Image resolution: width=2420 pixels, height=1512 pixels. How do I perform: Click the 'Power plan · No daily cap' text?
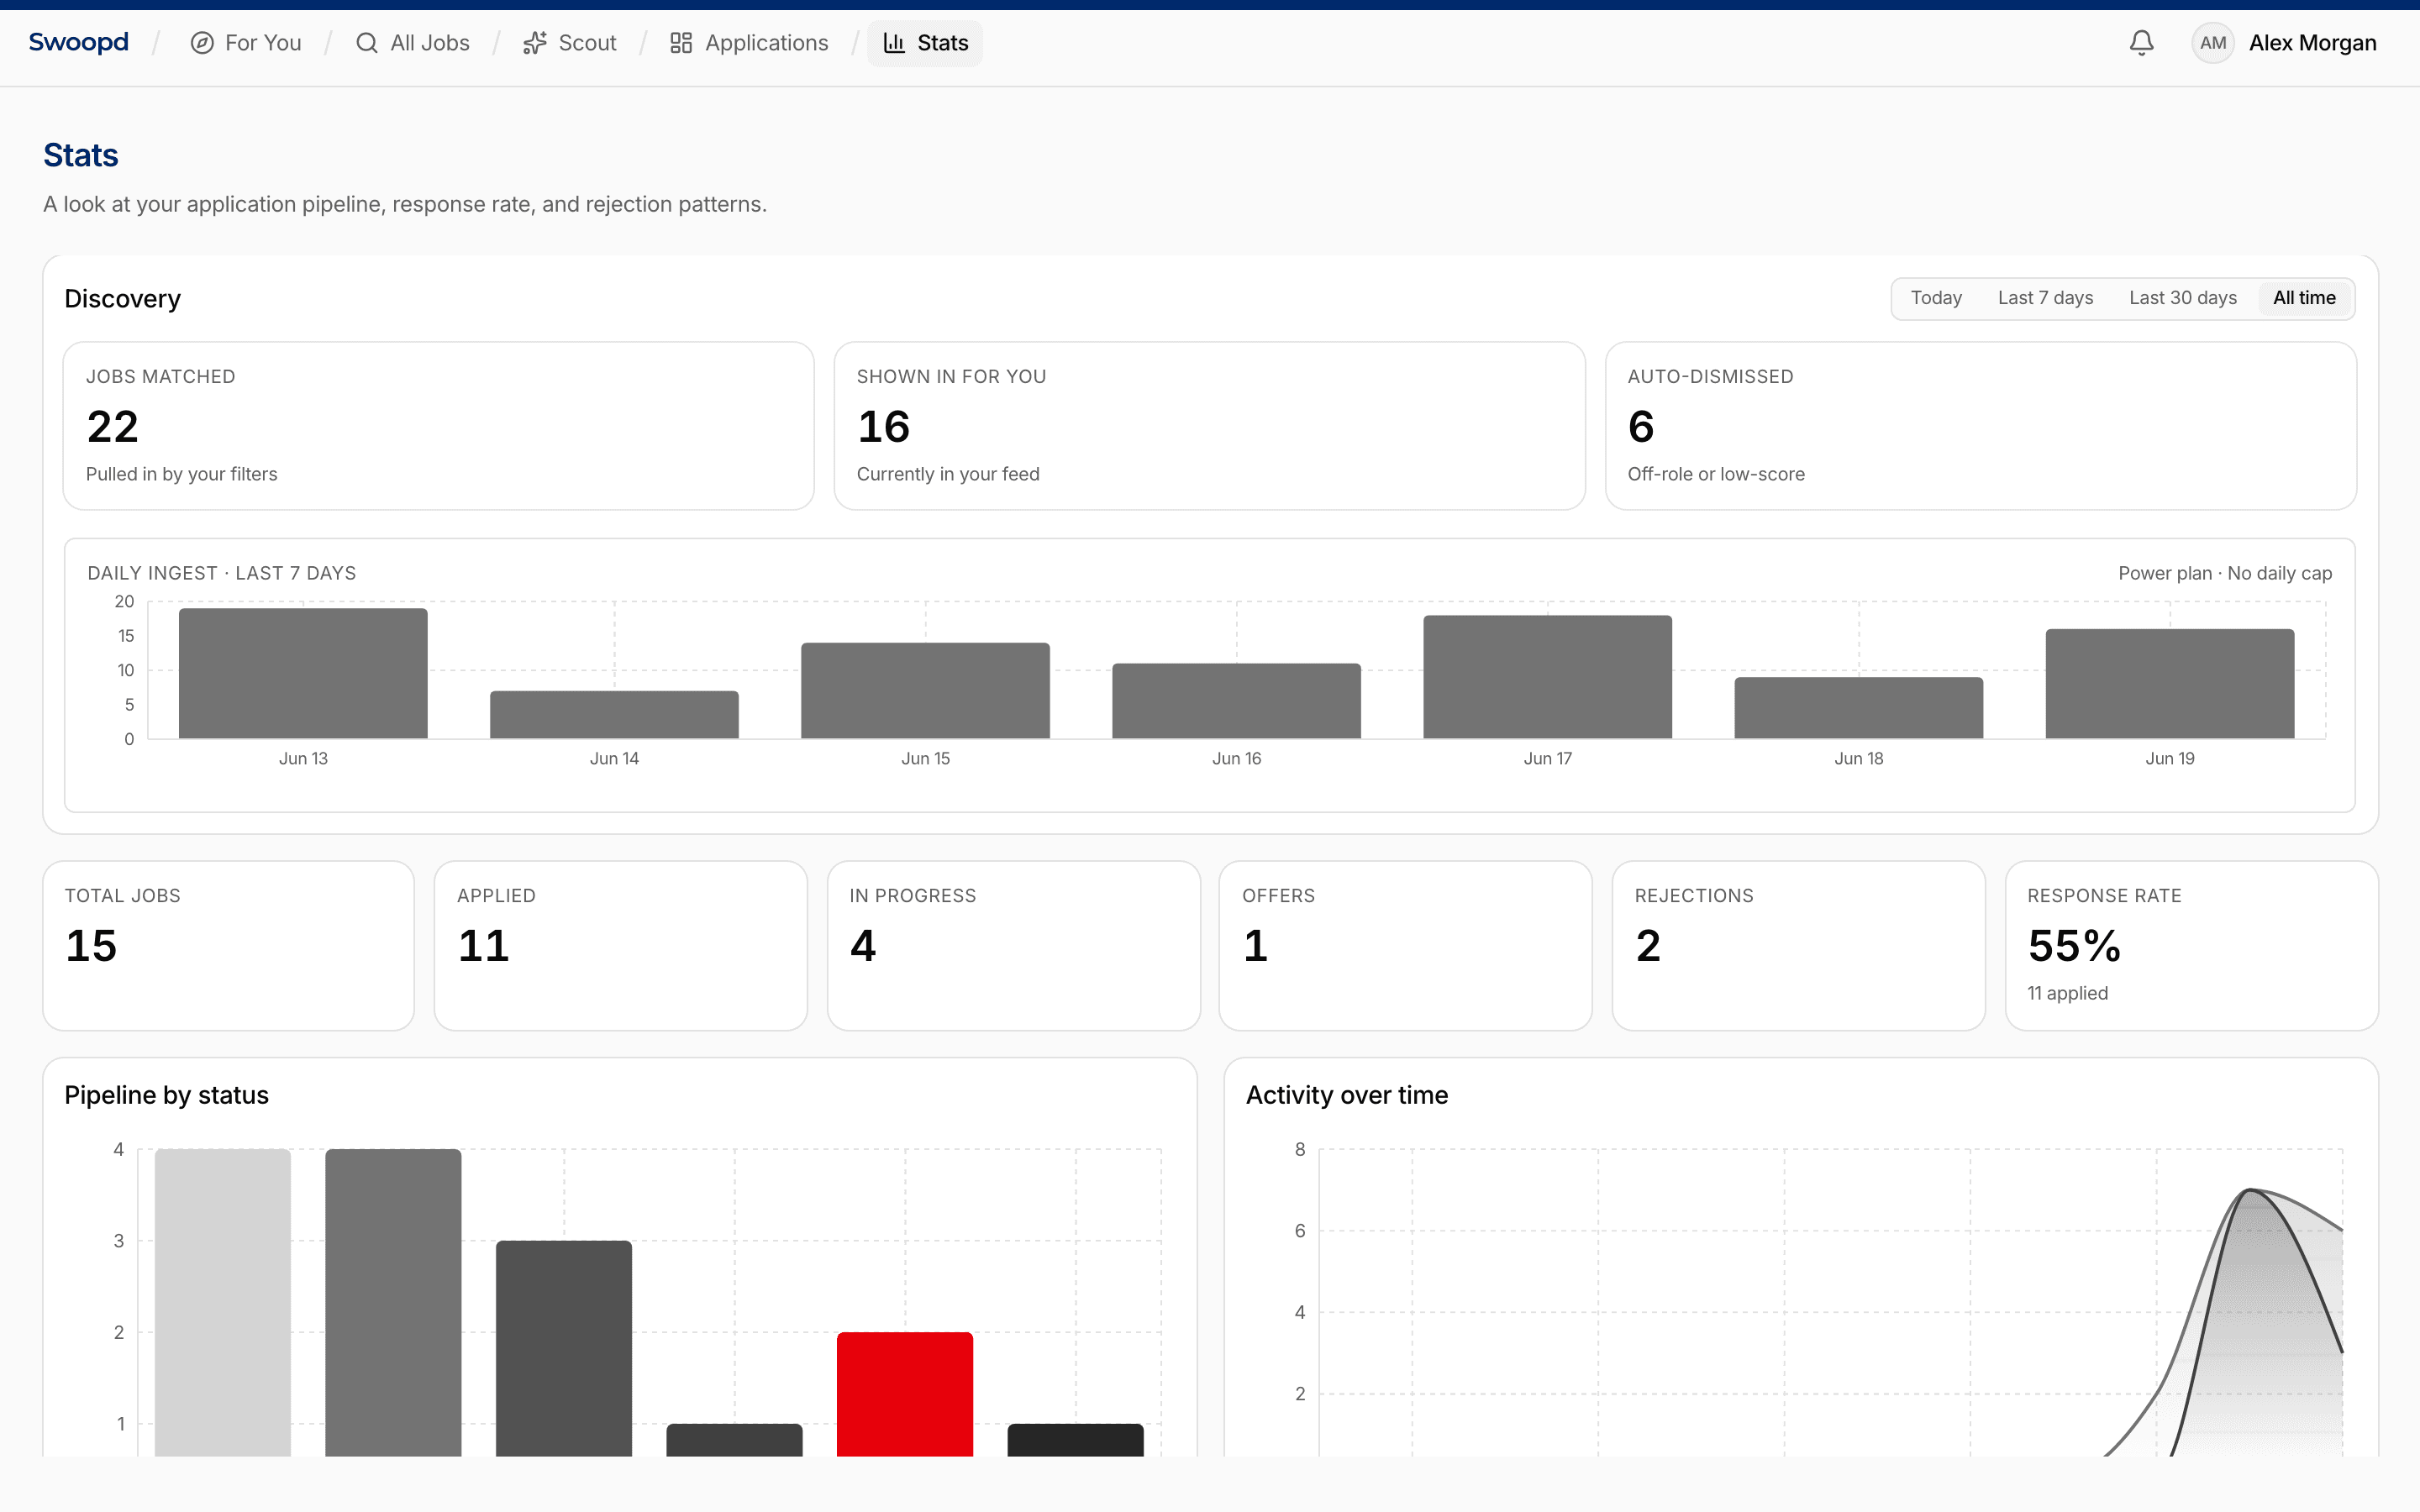pyautogui.click(x=2224, y=573)
